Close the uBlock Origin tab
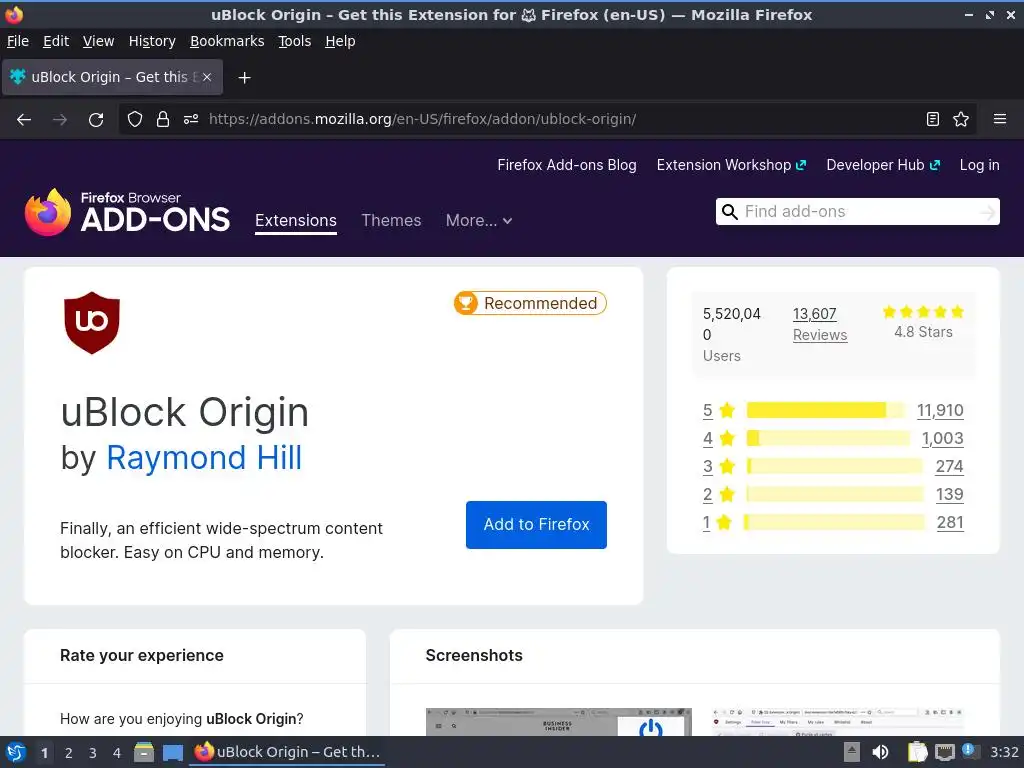 click(x=207, y=77)
